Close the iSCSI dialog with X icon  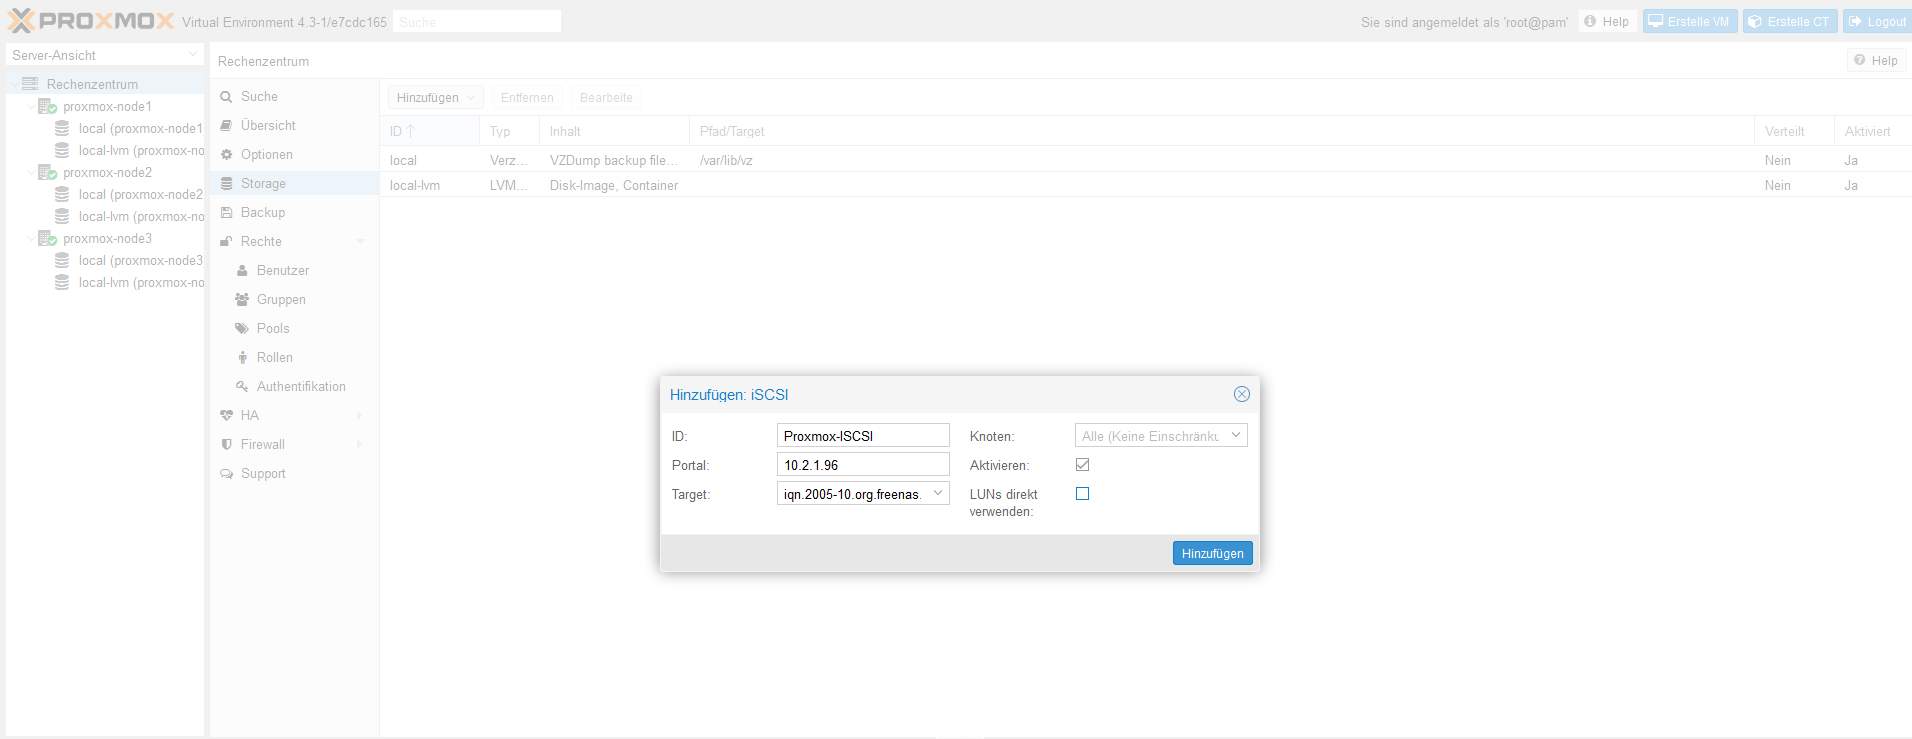pos(1242,394)
